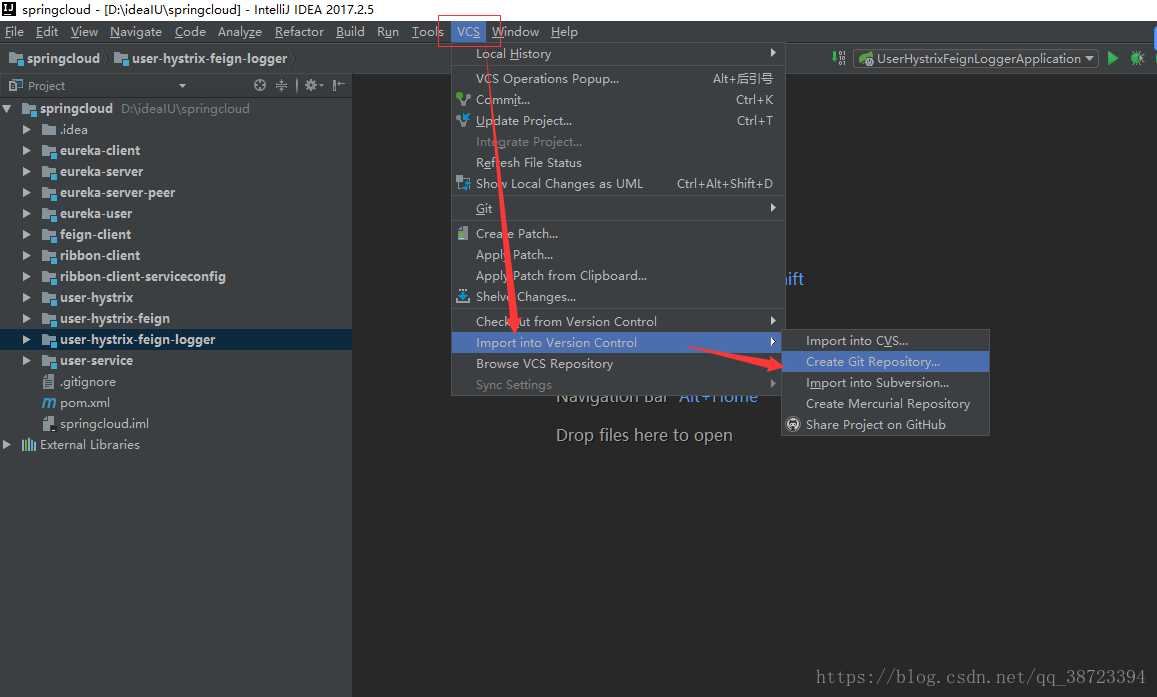The width and height of the screenshot is (1157, 697).
Task: Select the user-hystrix-feign-logger tree row
Action: pyautogui.click(x=176, y=339)
